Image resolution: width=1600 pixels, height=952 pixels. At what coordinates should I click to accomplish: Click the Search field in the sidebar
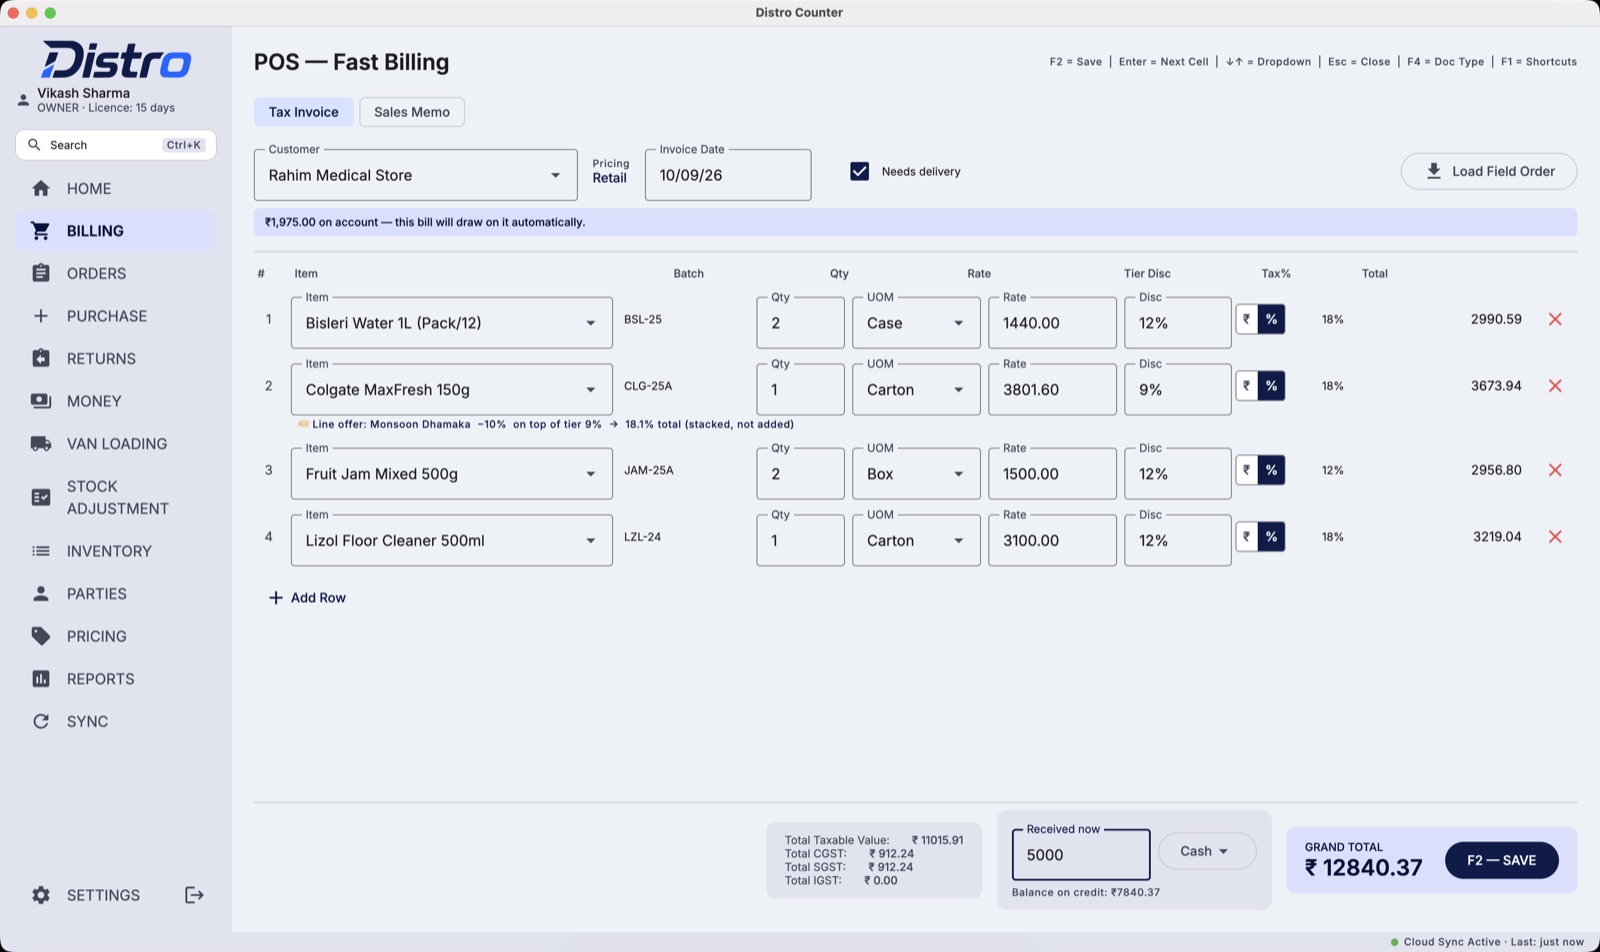coord(116,145)
